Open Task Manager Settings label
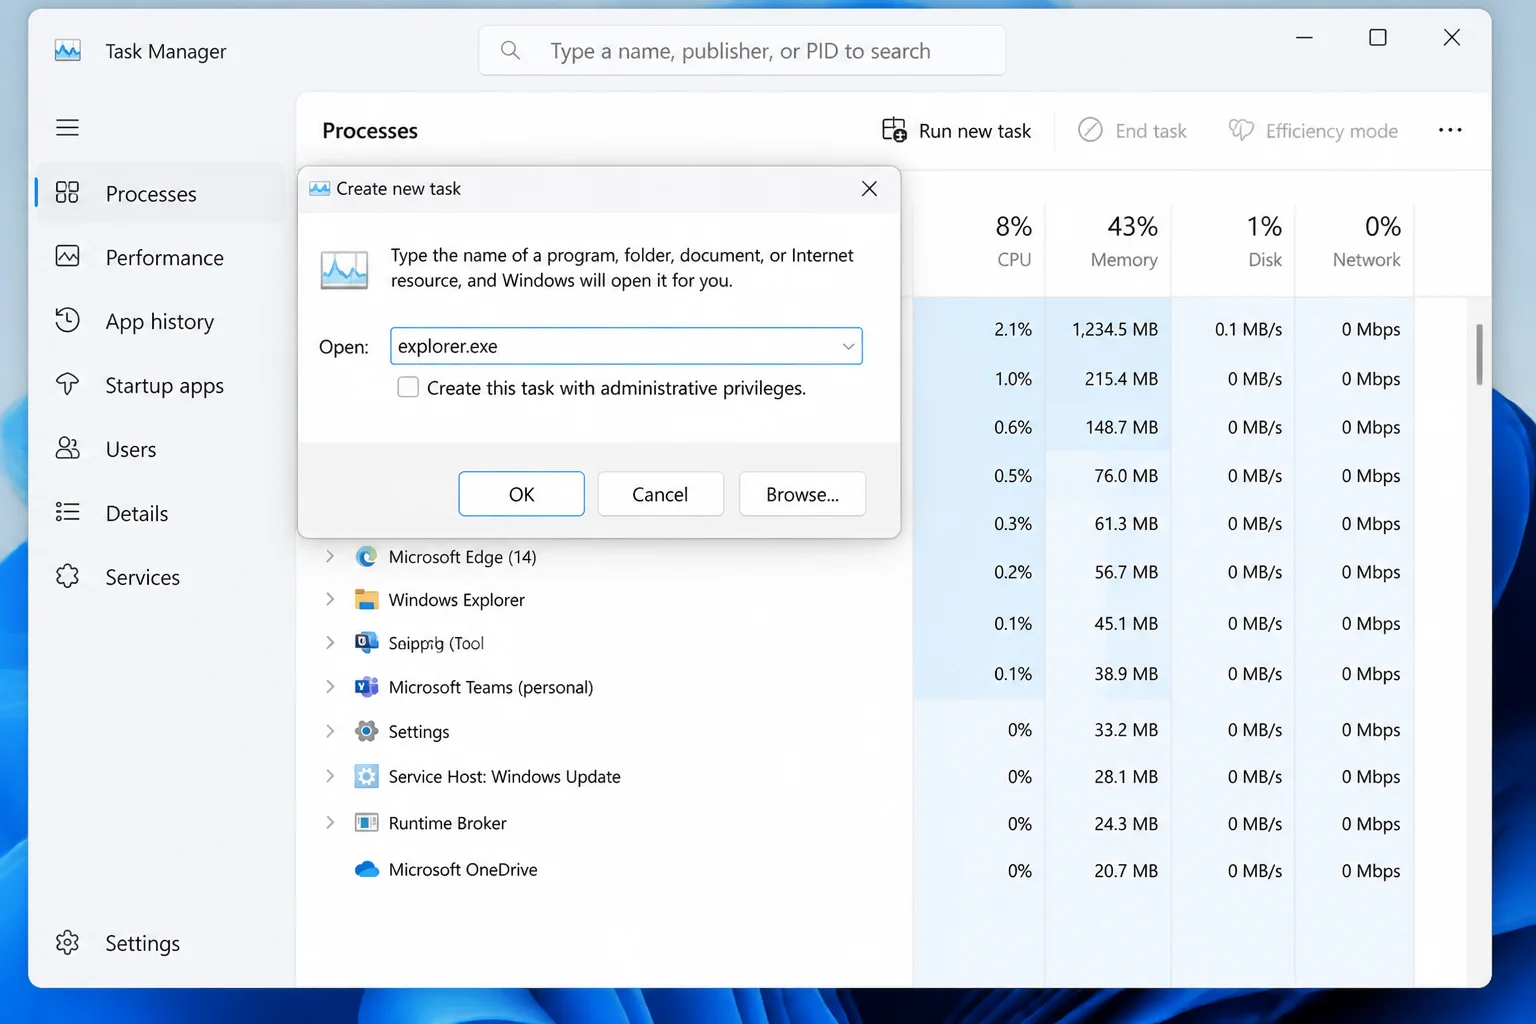The image size is (1536, 1024). tap(143, 944)
